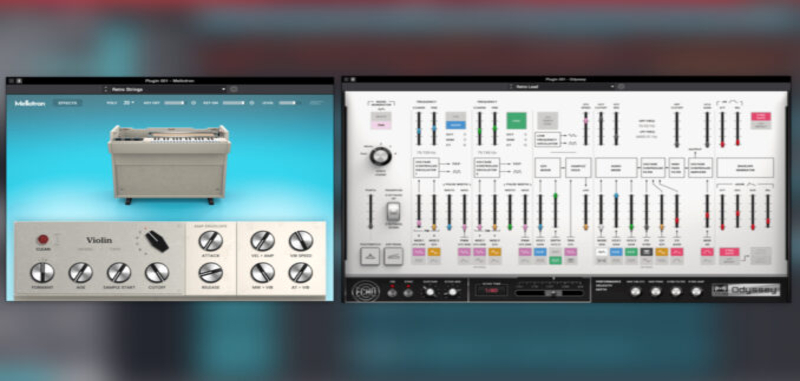Click the second red LED button beside FDR logo
This screenshot has height=381, width=800.
(408, 292)
